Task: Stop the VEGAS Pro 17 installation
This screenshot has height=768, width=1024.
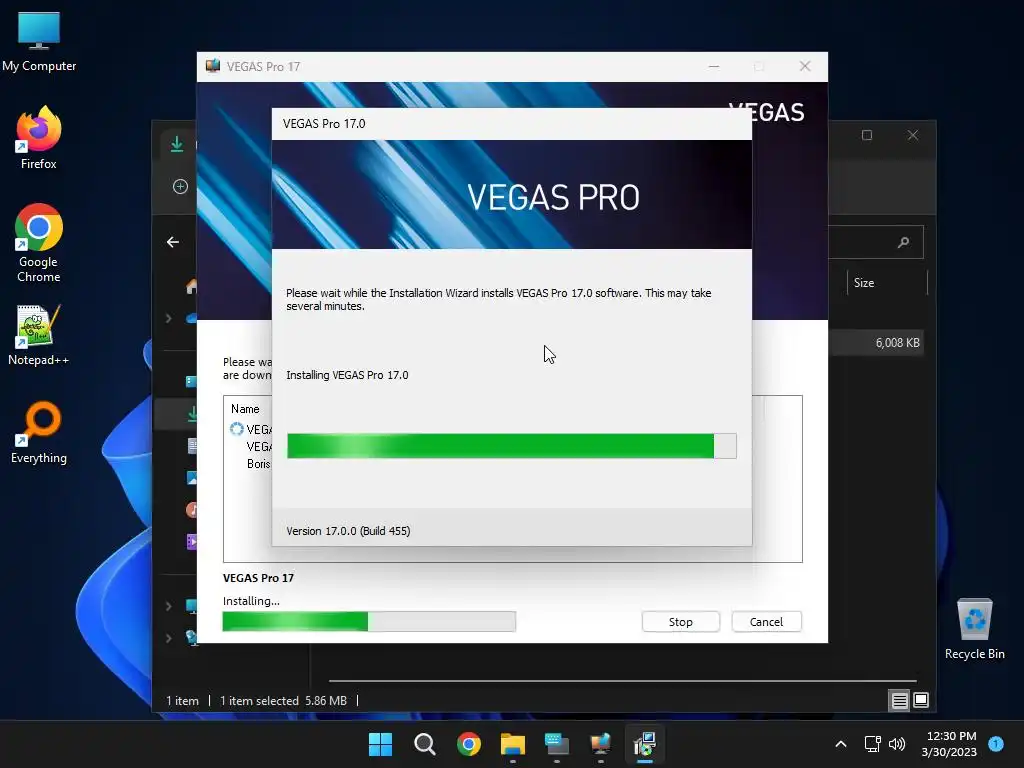Action: coord(680,622)
